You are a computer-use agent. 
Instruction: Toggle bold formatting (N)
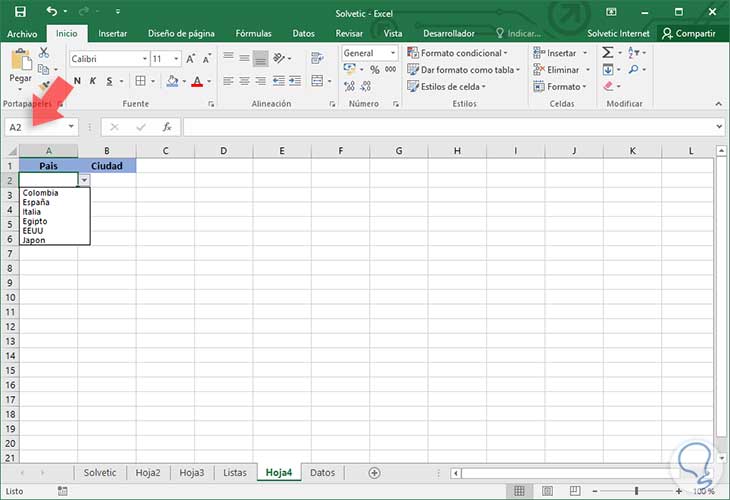click(x=77, y=81)
